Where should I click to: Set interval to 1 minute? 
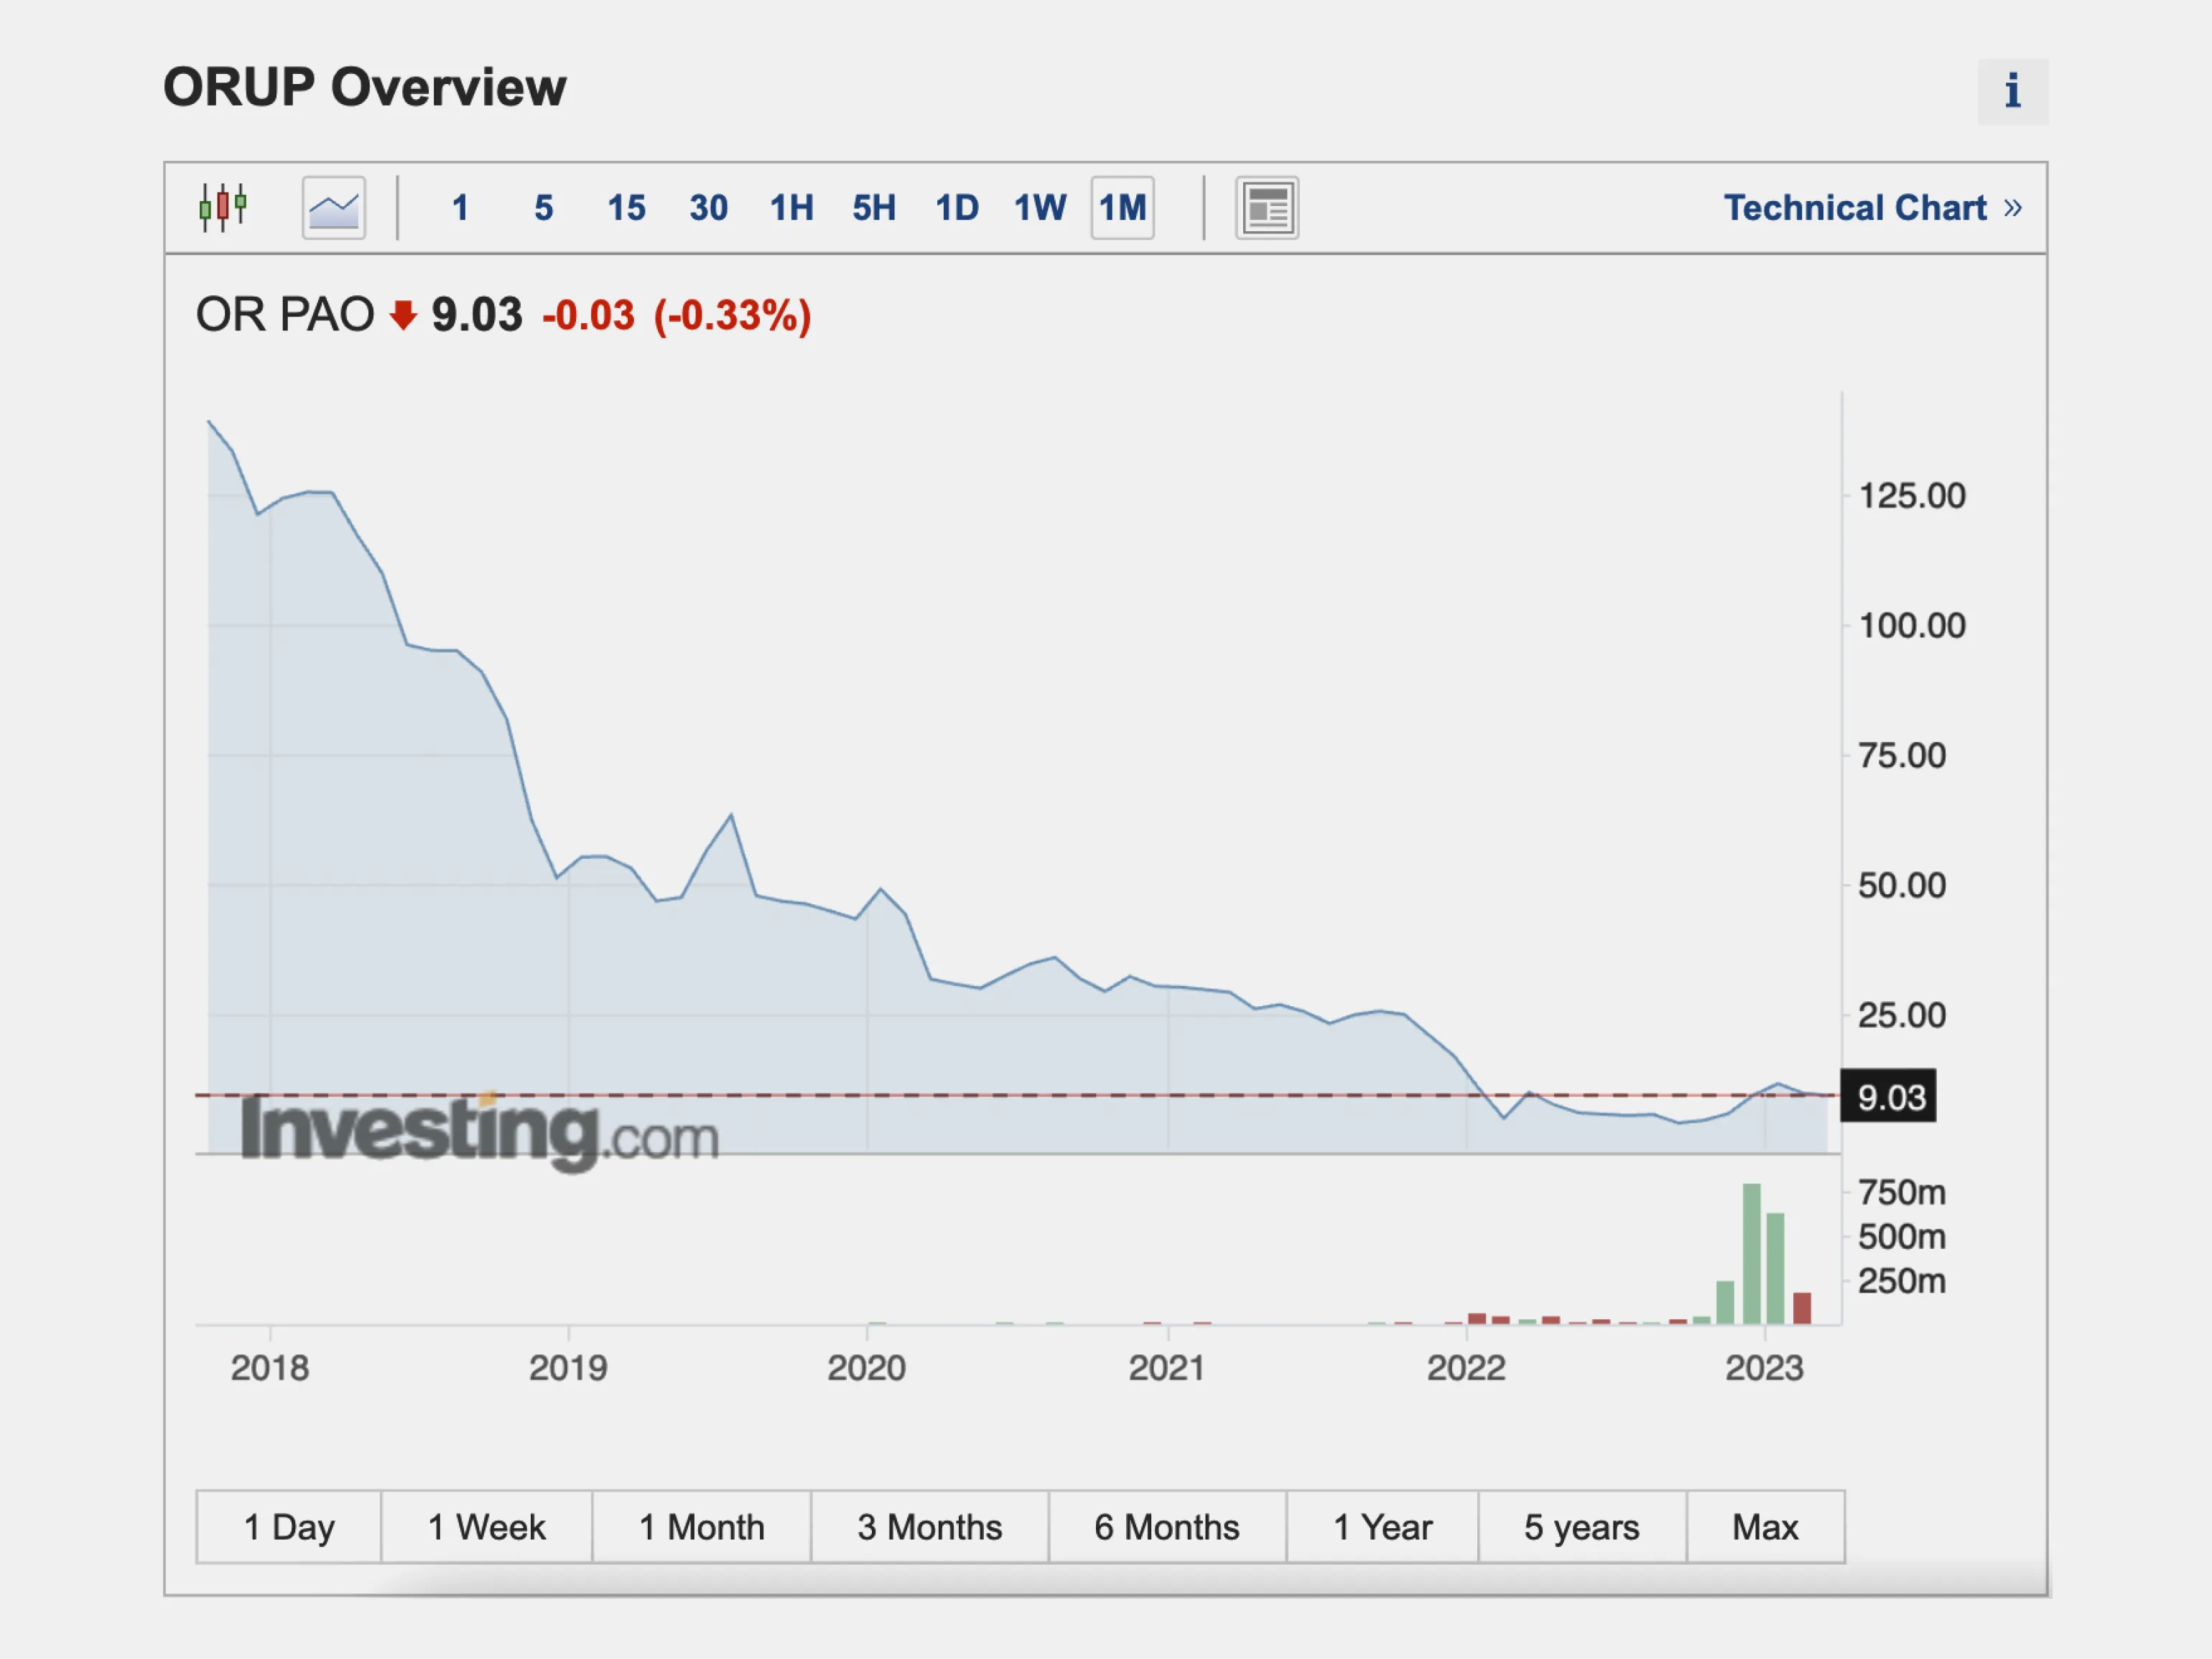pyautogui.click(x=460, y=208)
